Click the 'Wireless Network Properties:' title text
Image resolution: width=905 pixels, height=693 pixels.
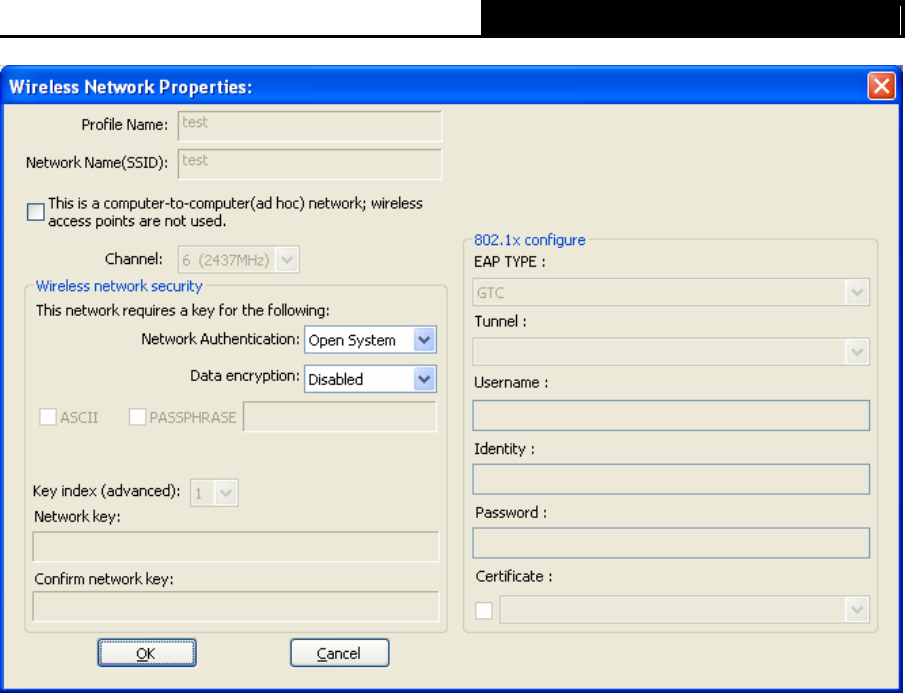(130, 87)
